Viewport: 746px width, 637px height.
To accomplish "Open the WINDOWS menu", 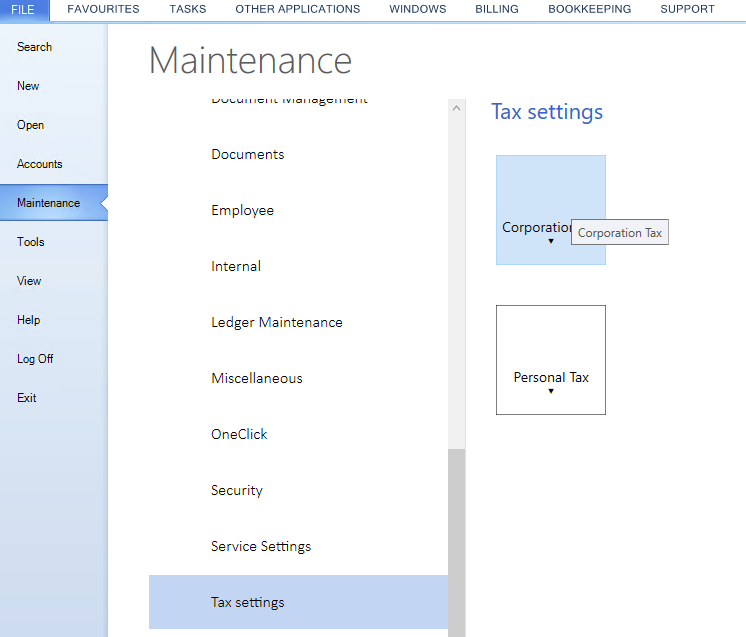I will [x=418, y=9].
